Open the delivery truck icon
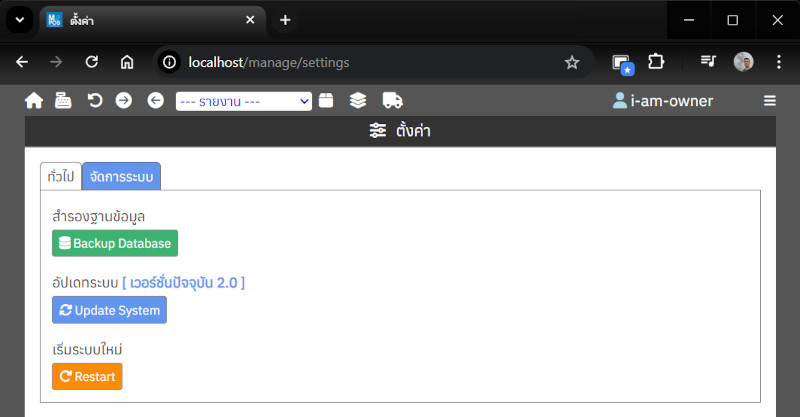 point(393,100)
